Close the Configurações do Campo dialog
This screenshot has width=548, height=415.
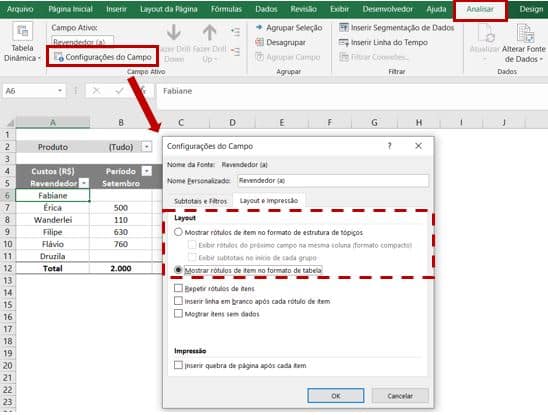418,146
